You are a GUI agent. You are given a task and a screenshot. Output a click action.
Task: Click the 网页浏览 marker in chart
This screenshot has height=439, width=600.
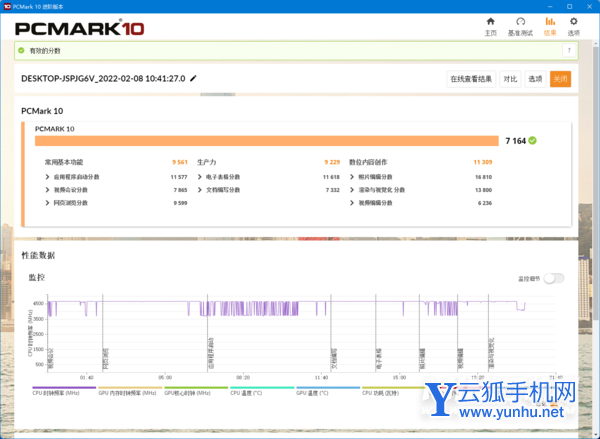[106, 359]
